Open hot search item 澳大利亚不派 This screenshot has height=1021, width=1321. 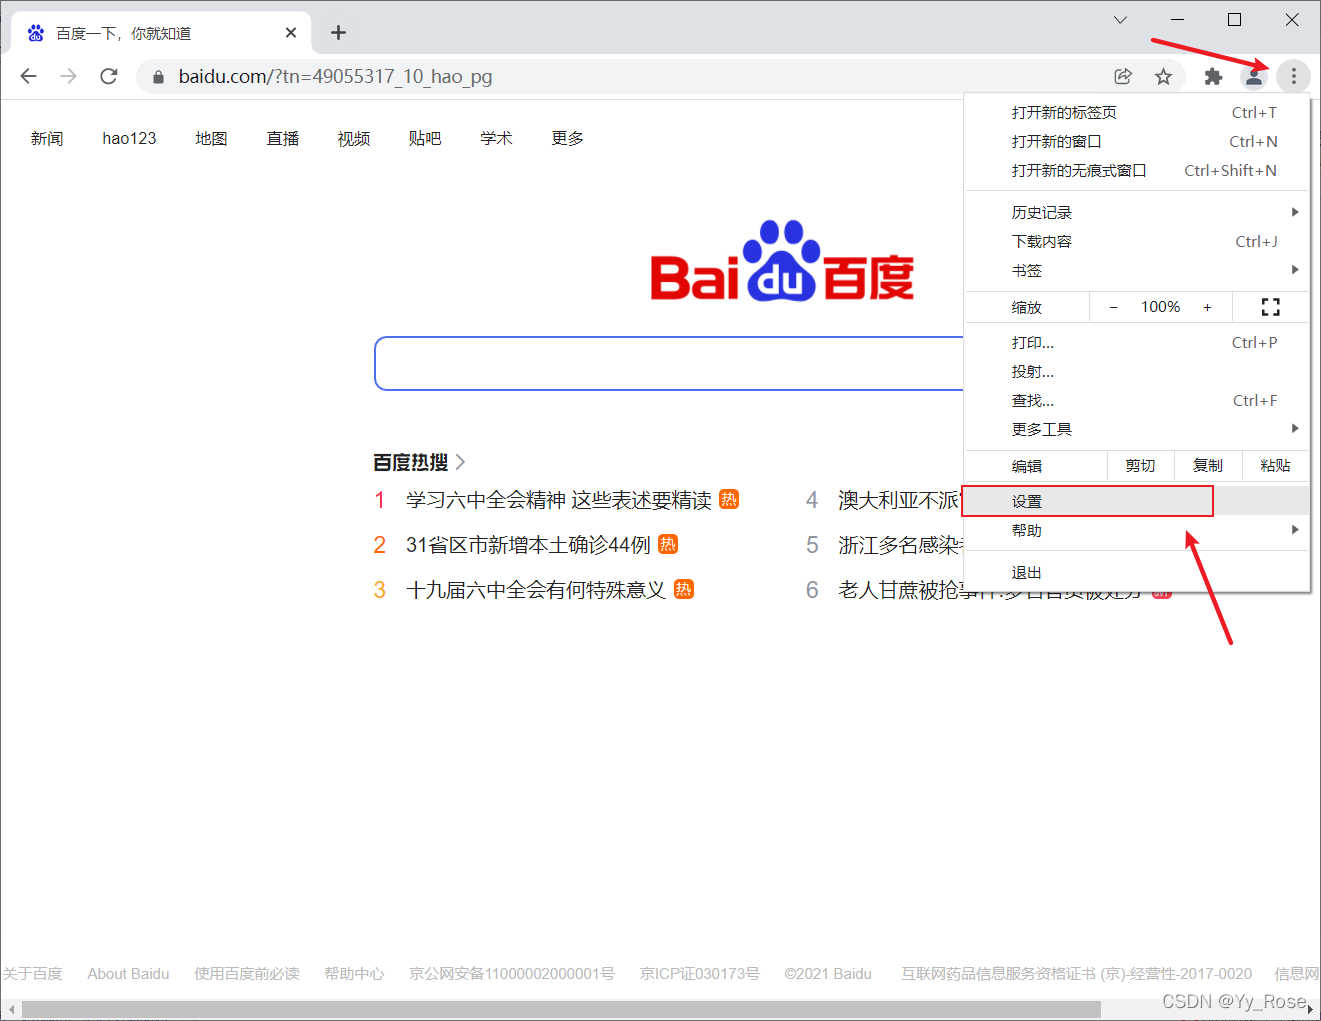[x=899, y=500]
